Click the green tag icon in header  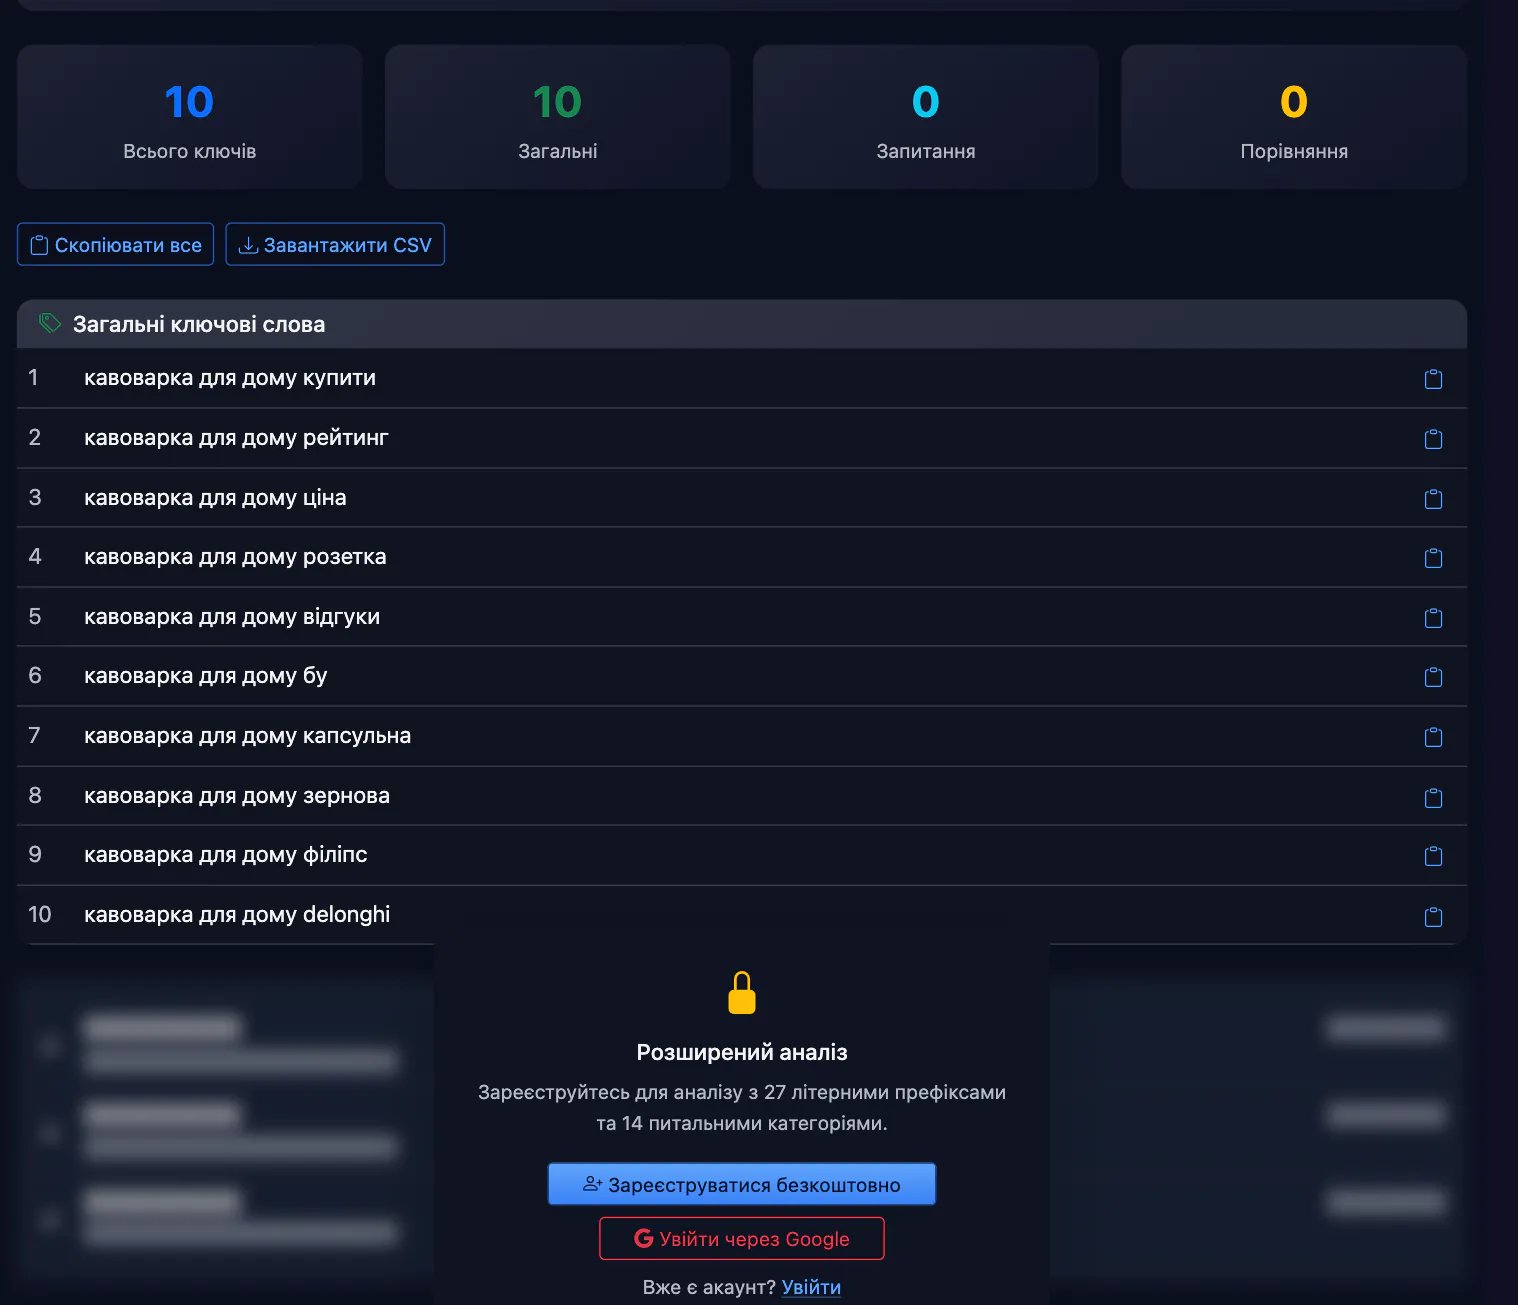(49, 323)
